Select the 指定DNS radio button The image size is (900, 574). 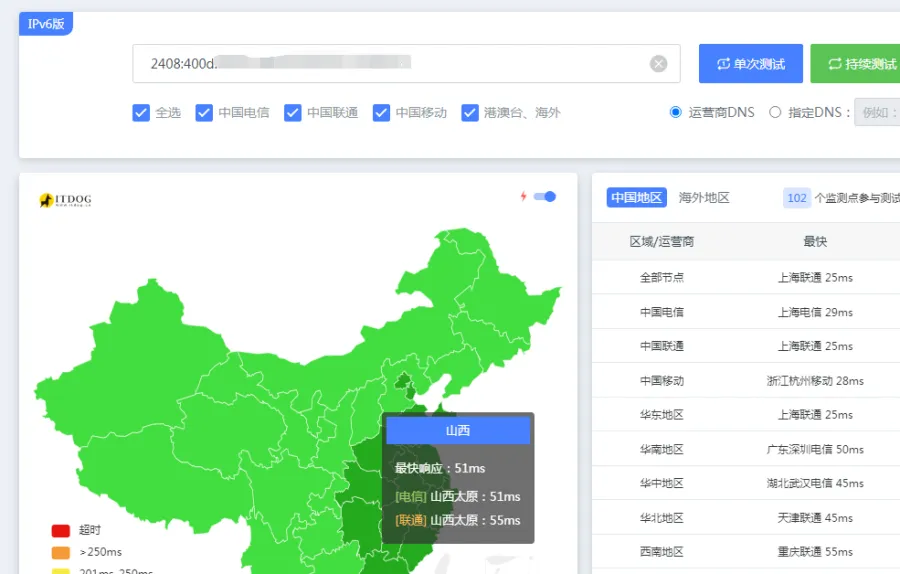click(775, 112)
